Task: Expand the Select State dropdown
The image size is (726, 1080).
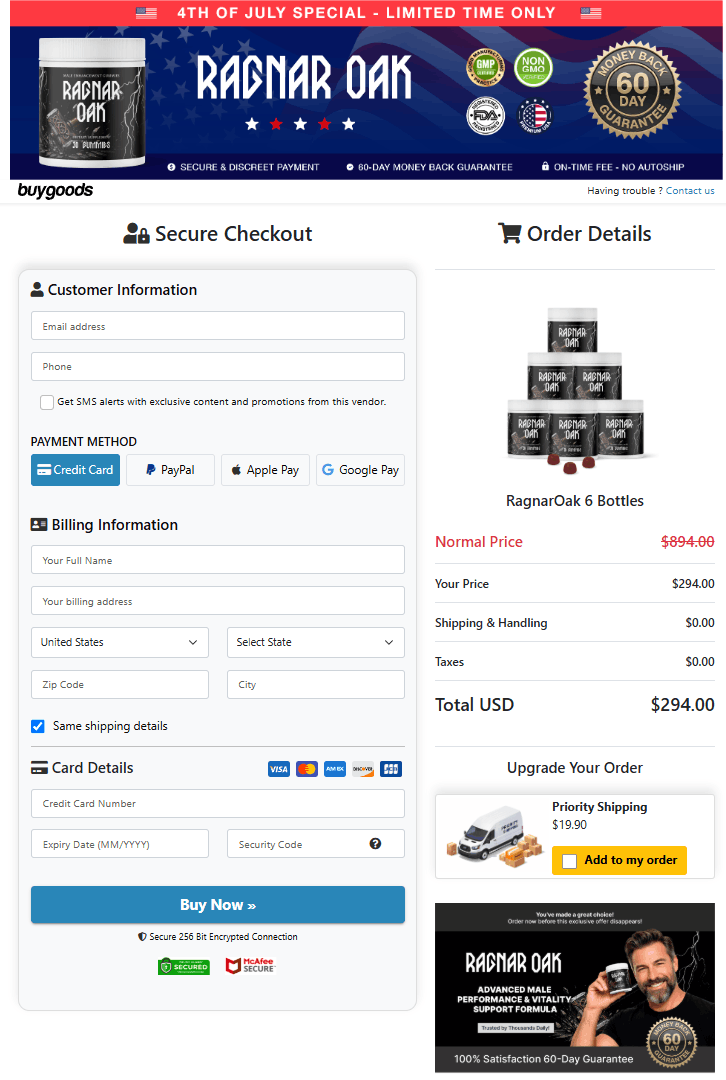Action: pyautogui.click(x=315, y=642)
